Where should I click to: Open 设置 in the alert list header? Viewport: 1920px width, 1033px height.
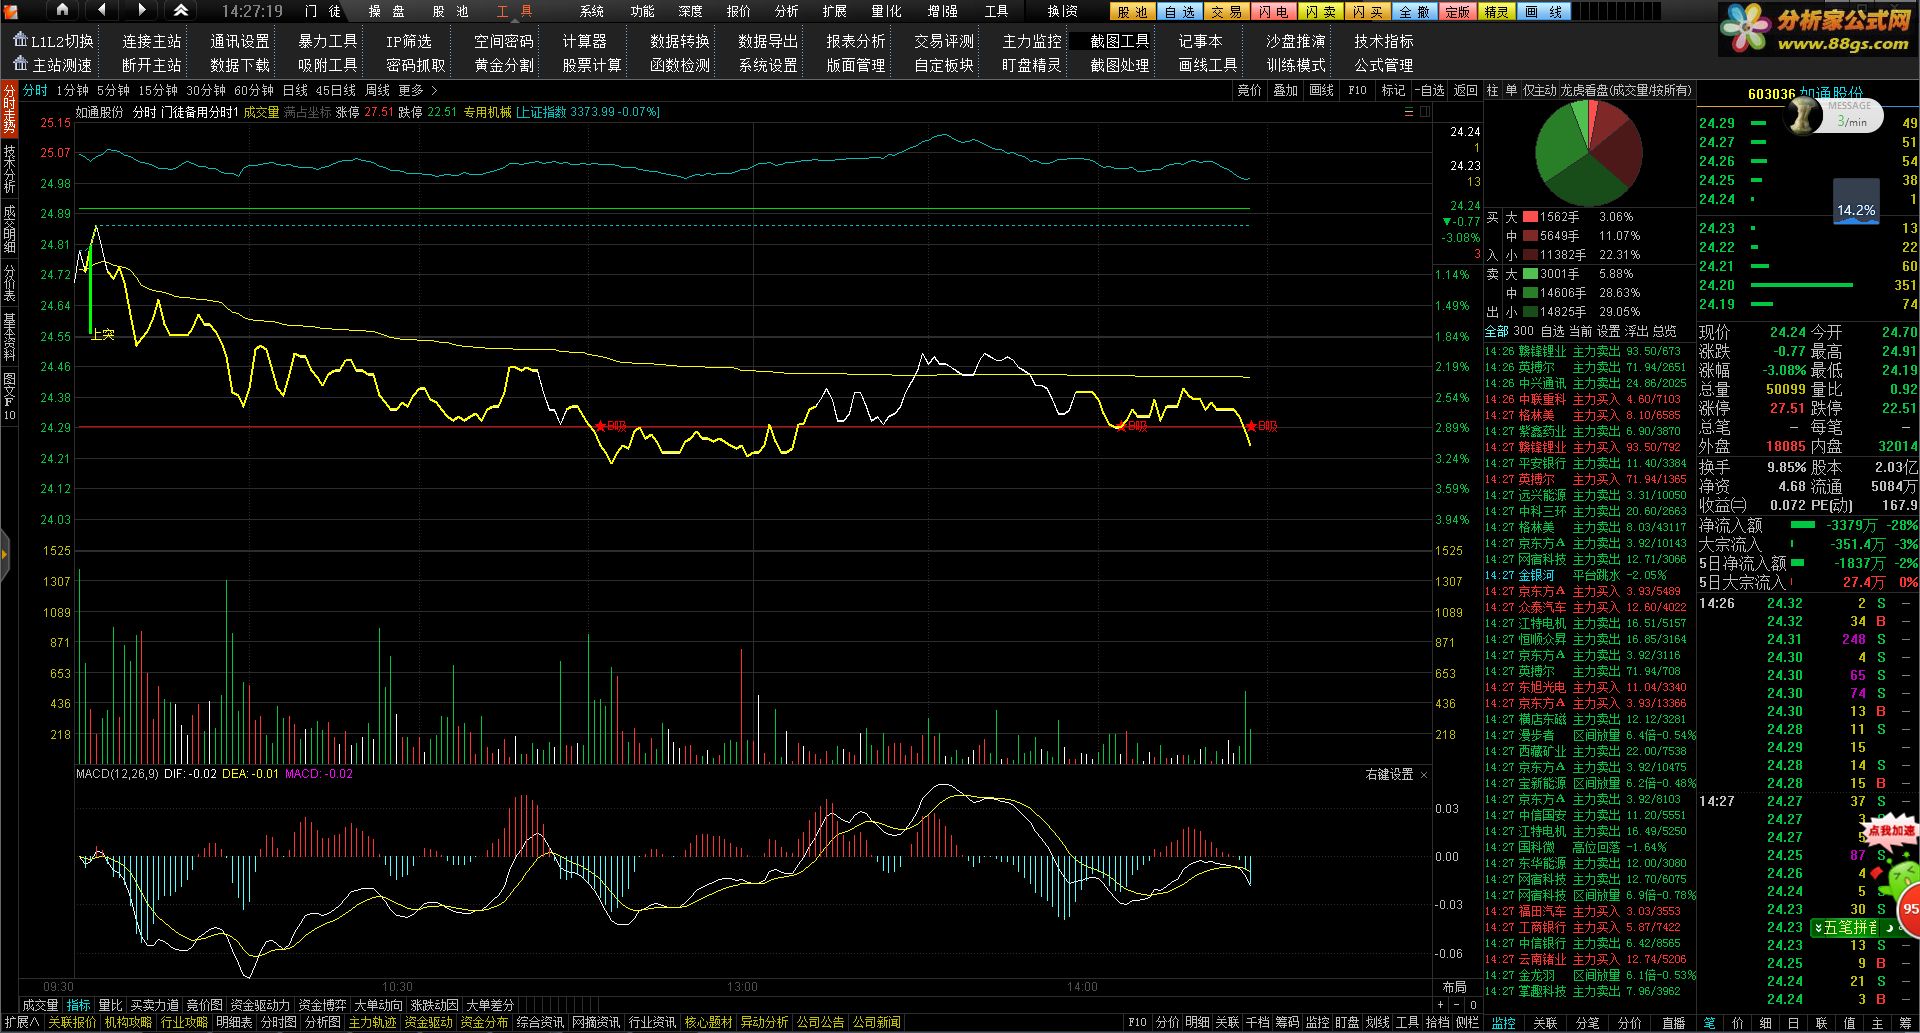1607,331
